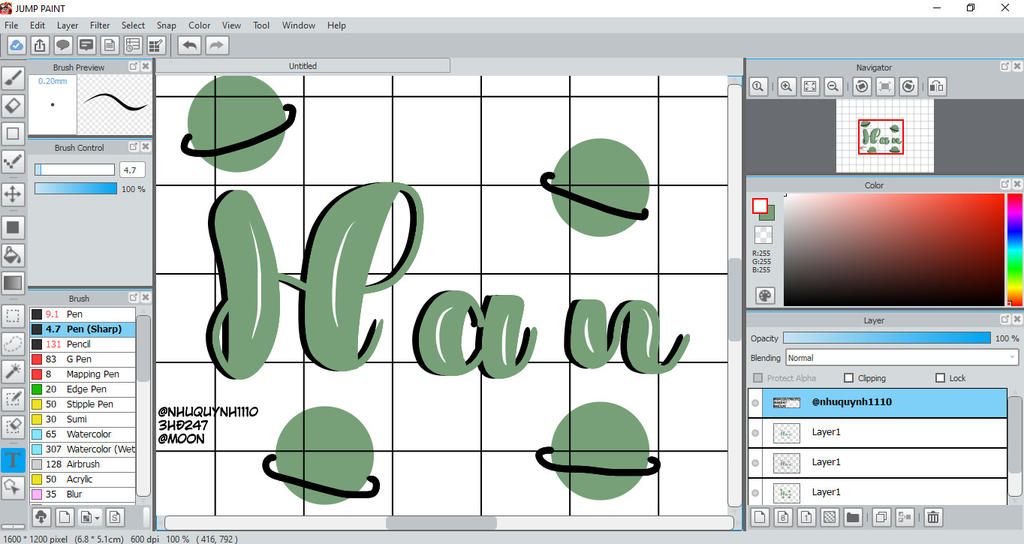The image size is (1024, 544).
Task: Click the cloud sync toolbar icon
Action: tap(16, 45)
